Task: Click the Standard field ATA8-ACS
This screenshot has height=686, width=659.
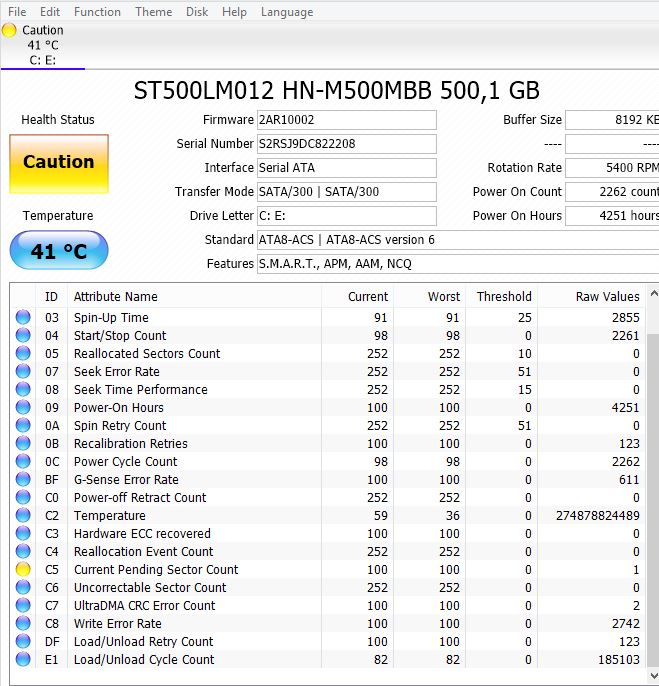Action: point(458,240)
